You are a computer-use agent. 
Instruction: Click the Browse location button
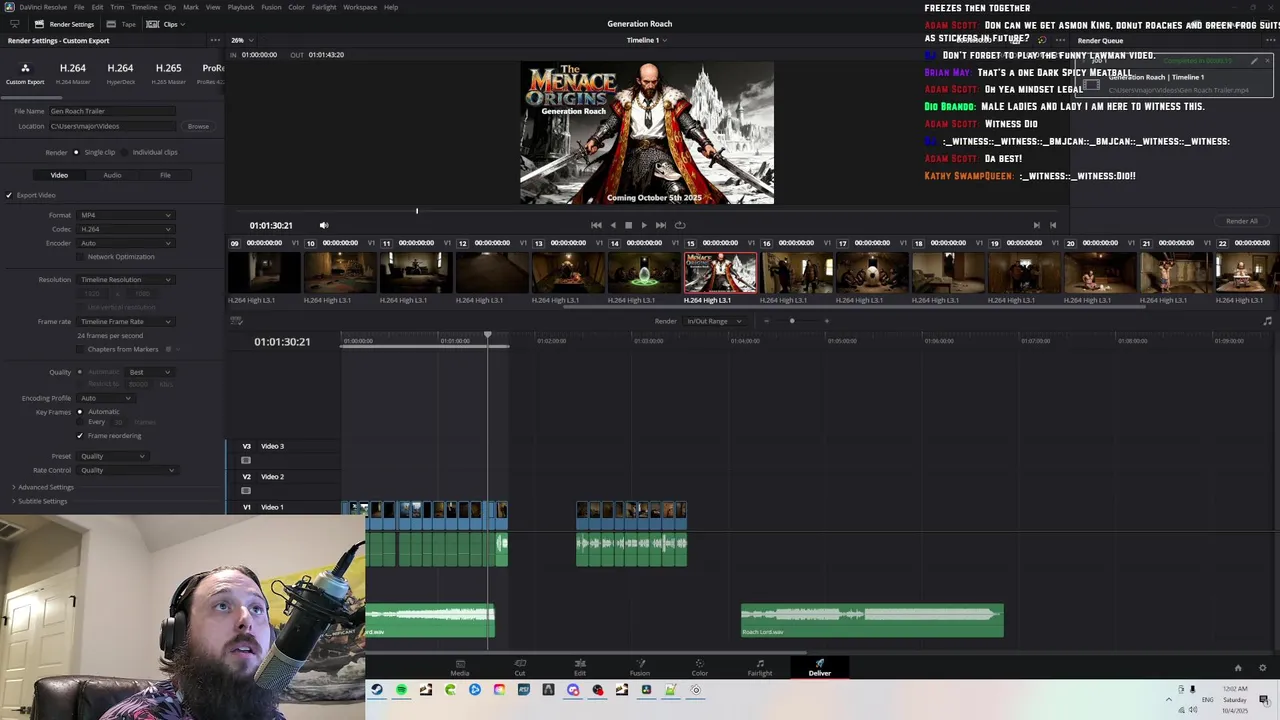198,126
